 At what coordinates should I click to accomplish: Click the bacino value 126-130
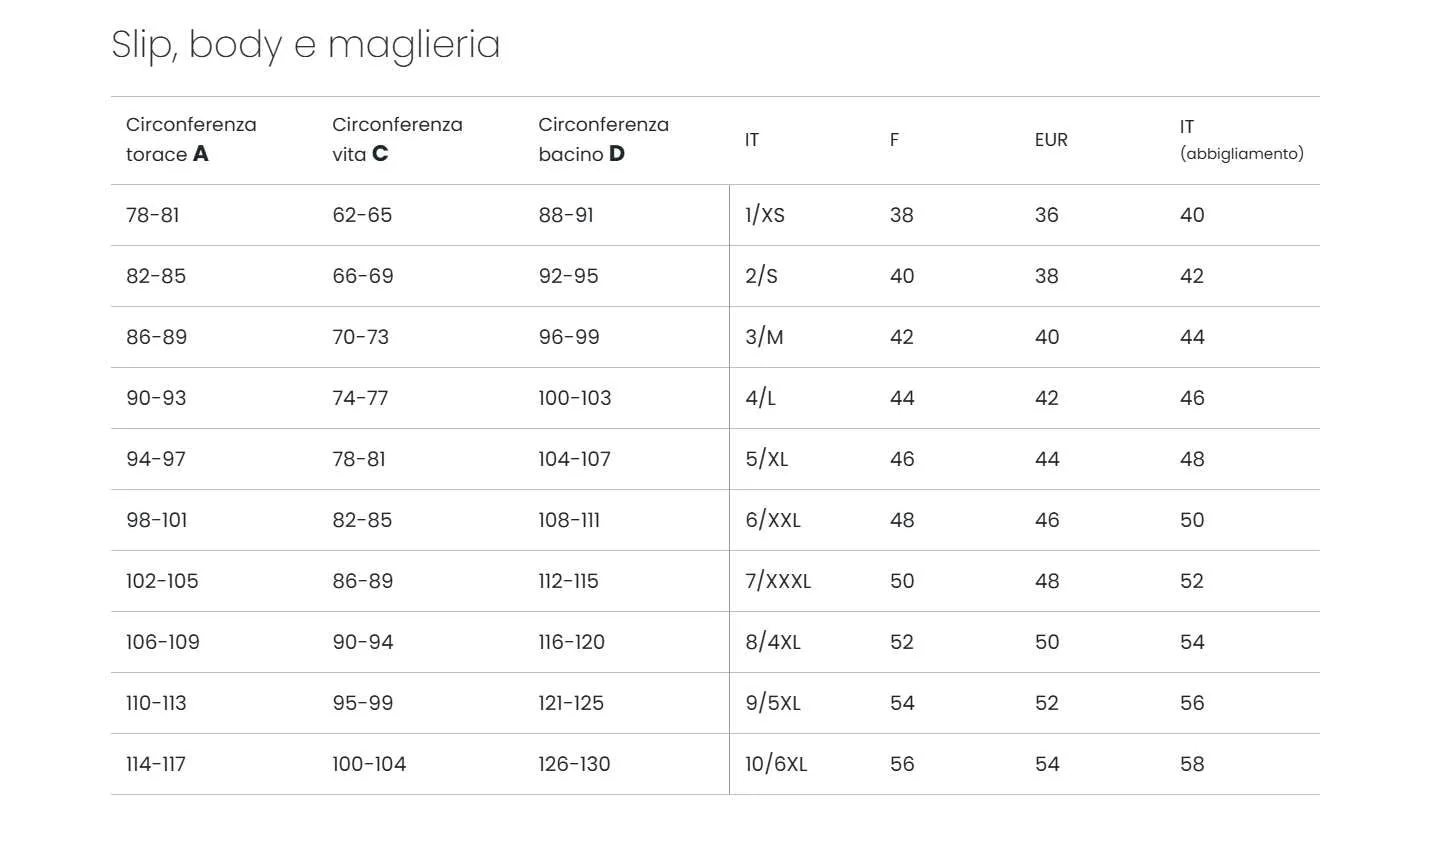tap(574, 764)
